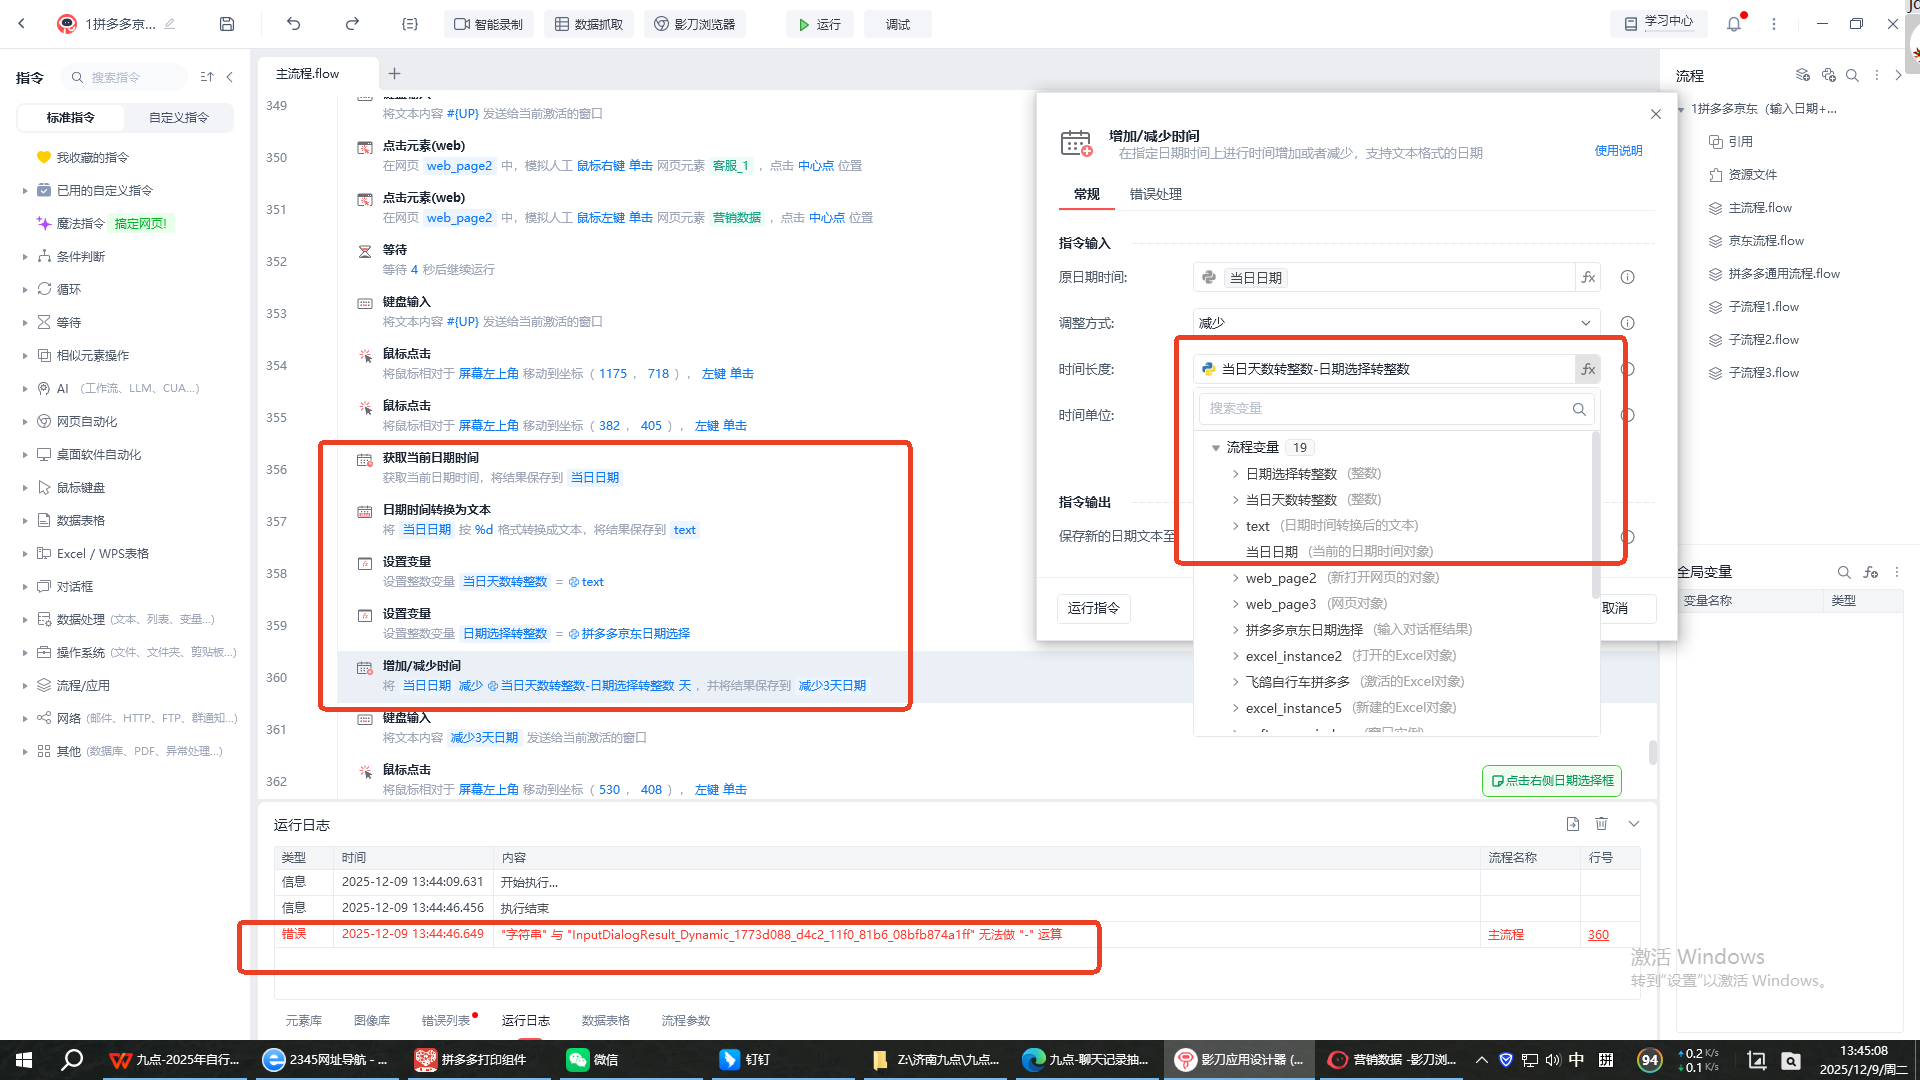Open 数据抓取 from the toolbar
Viewport: 1920px width, 1080px height.
click(589, 24)
